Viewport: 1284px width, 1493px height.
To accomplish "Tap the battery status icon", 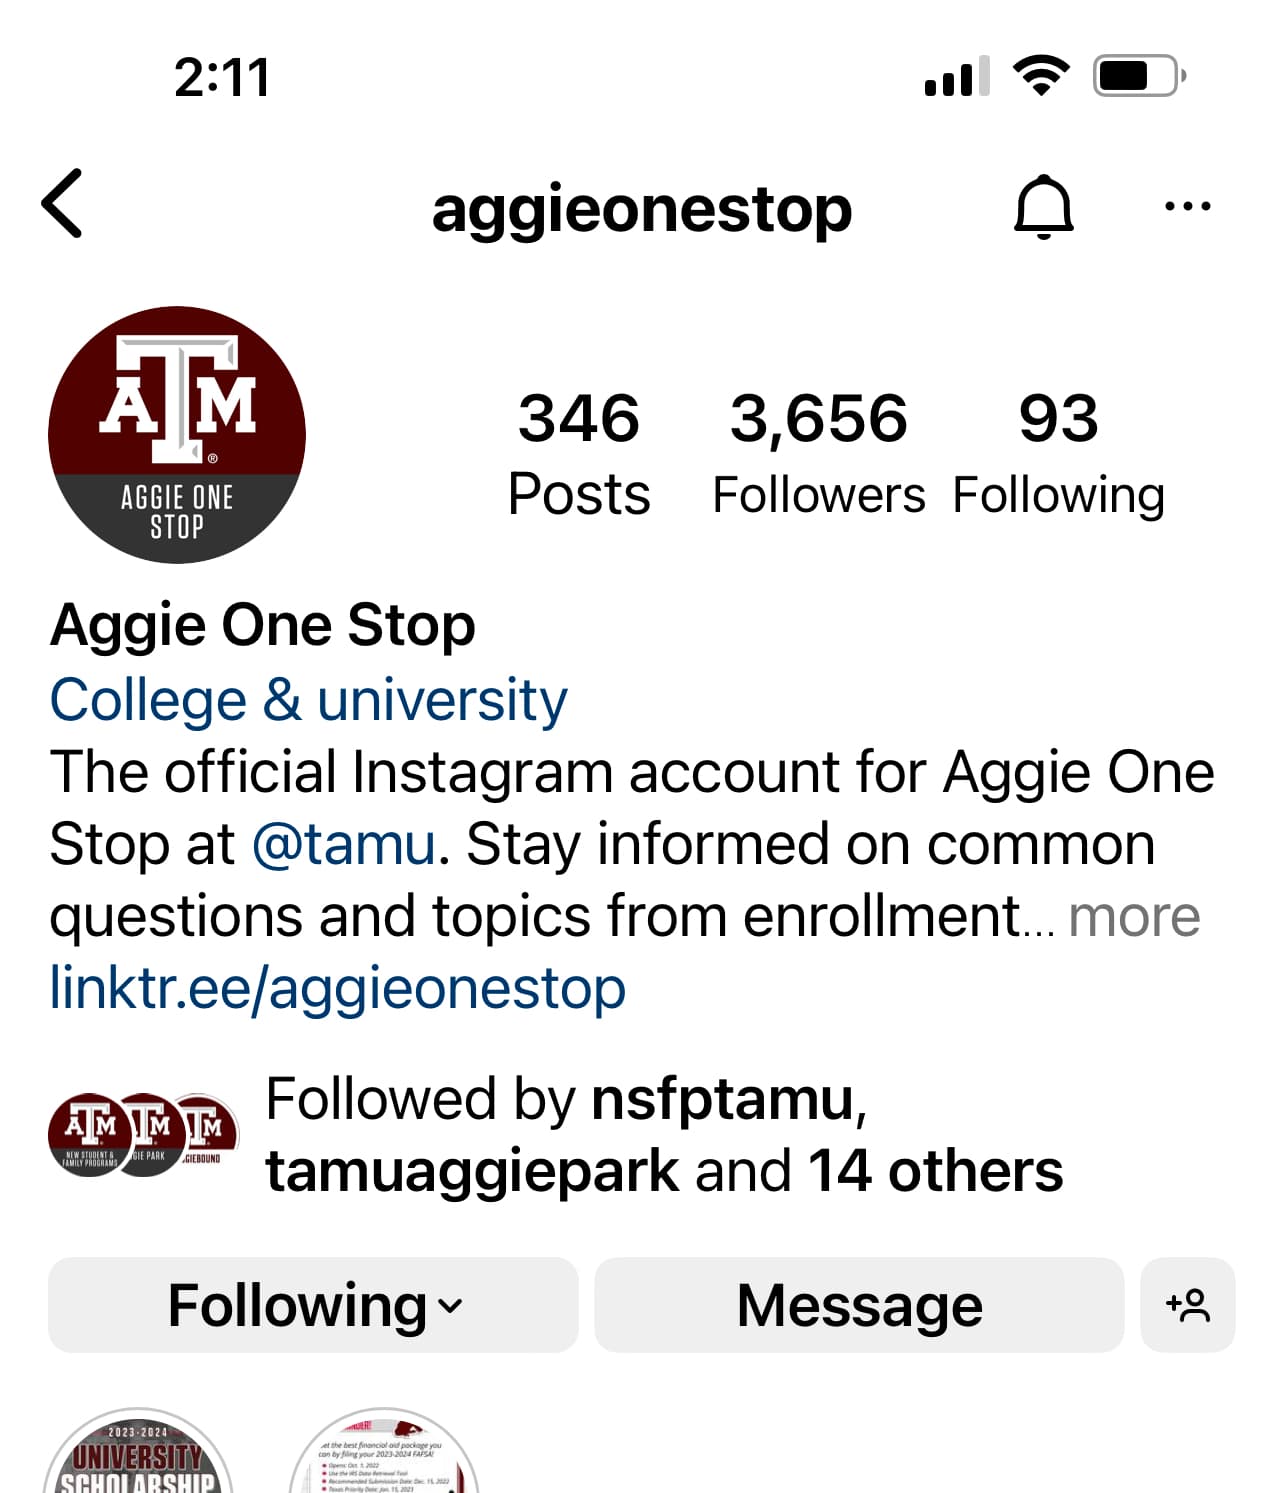I will (1140, 76).
